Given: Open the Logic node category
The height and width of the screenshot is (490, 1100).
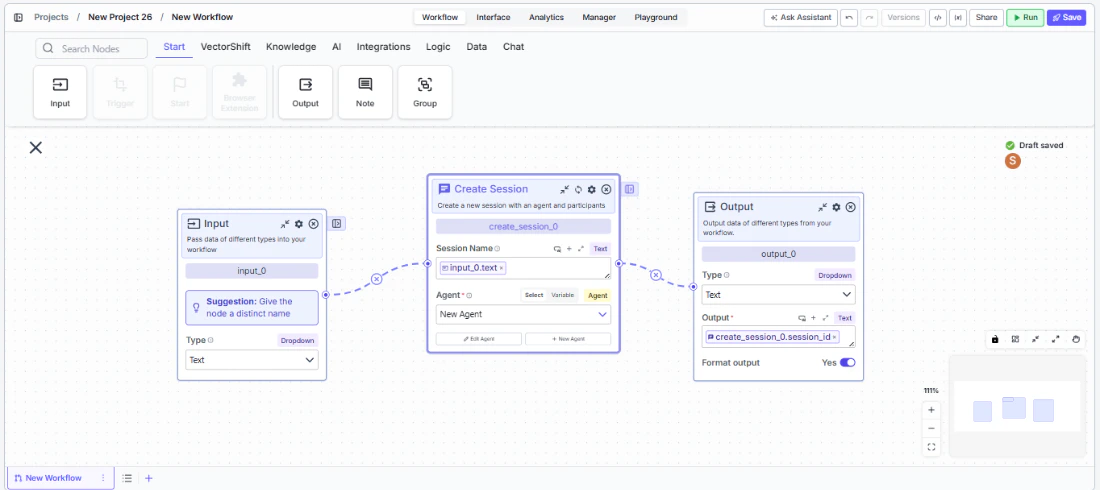Looking at the screenshot, I should point(438,47).
